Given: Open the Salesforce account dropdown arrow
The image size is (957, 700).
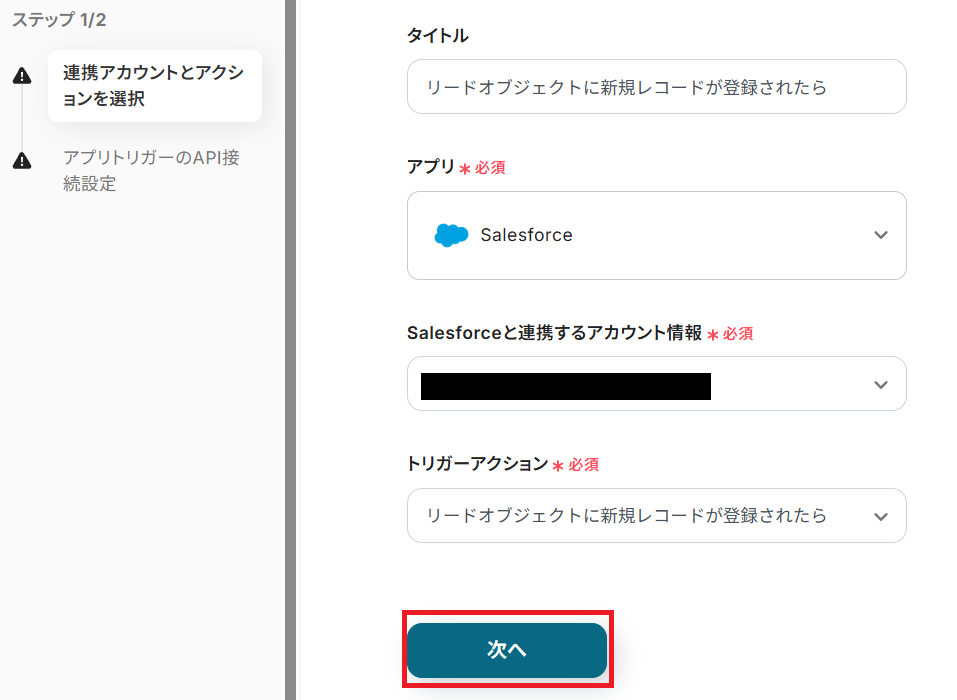Looking at the screenshot, I should tap(880, 385).
